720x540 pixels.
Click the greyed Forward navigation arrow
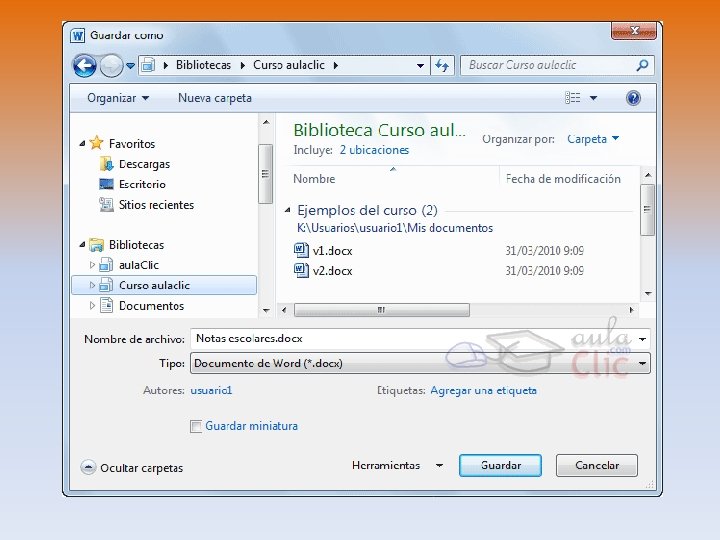tap(111, 66)
